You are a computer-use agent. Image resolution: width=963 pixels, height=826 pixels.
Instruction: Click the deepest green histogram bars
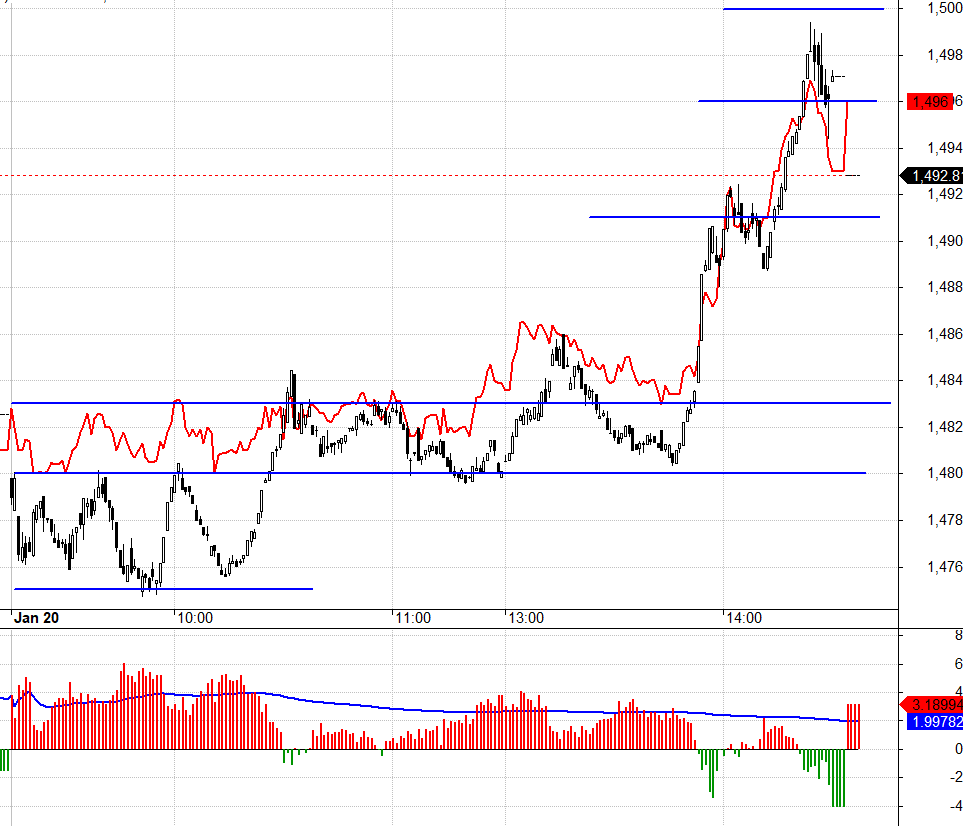click(x=838, y=778)
